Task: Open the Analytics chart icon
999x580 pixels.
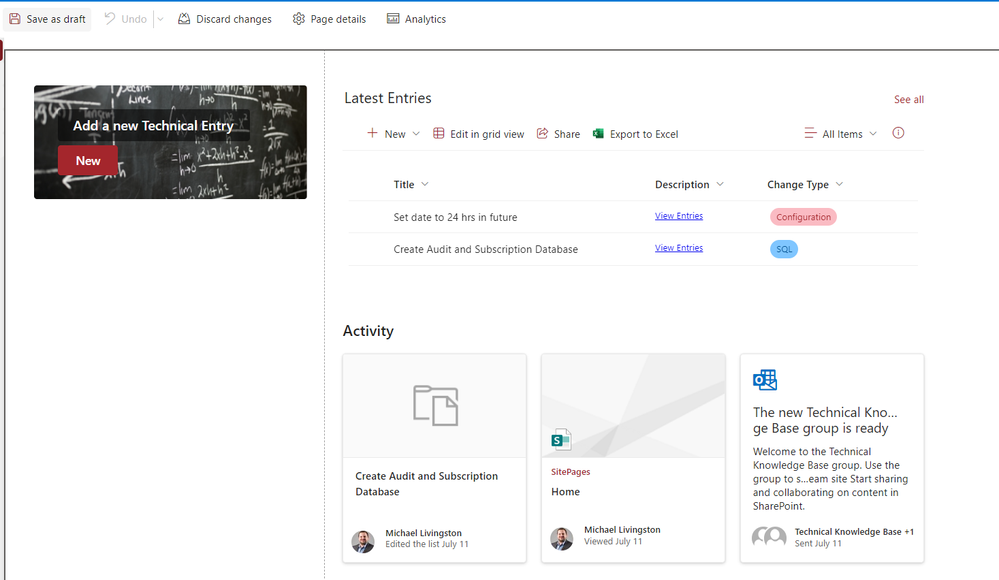Action: point(393,19)
